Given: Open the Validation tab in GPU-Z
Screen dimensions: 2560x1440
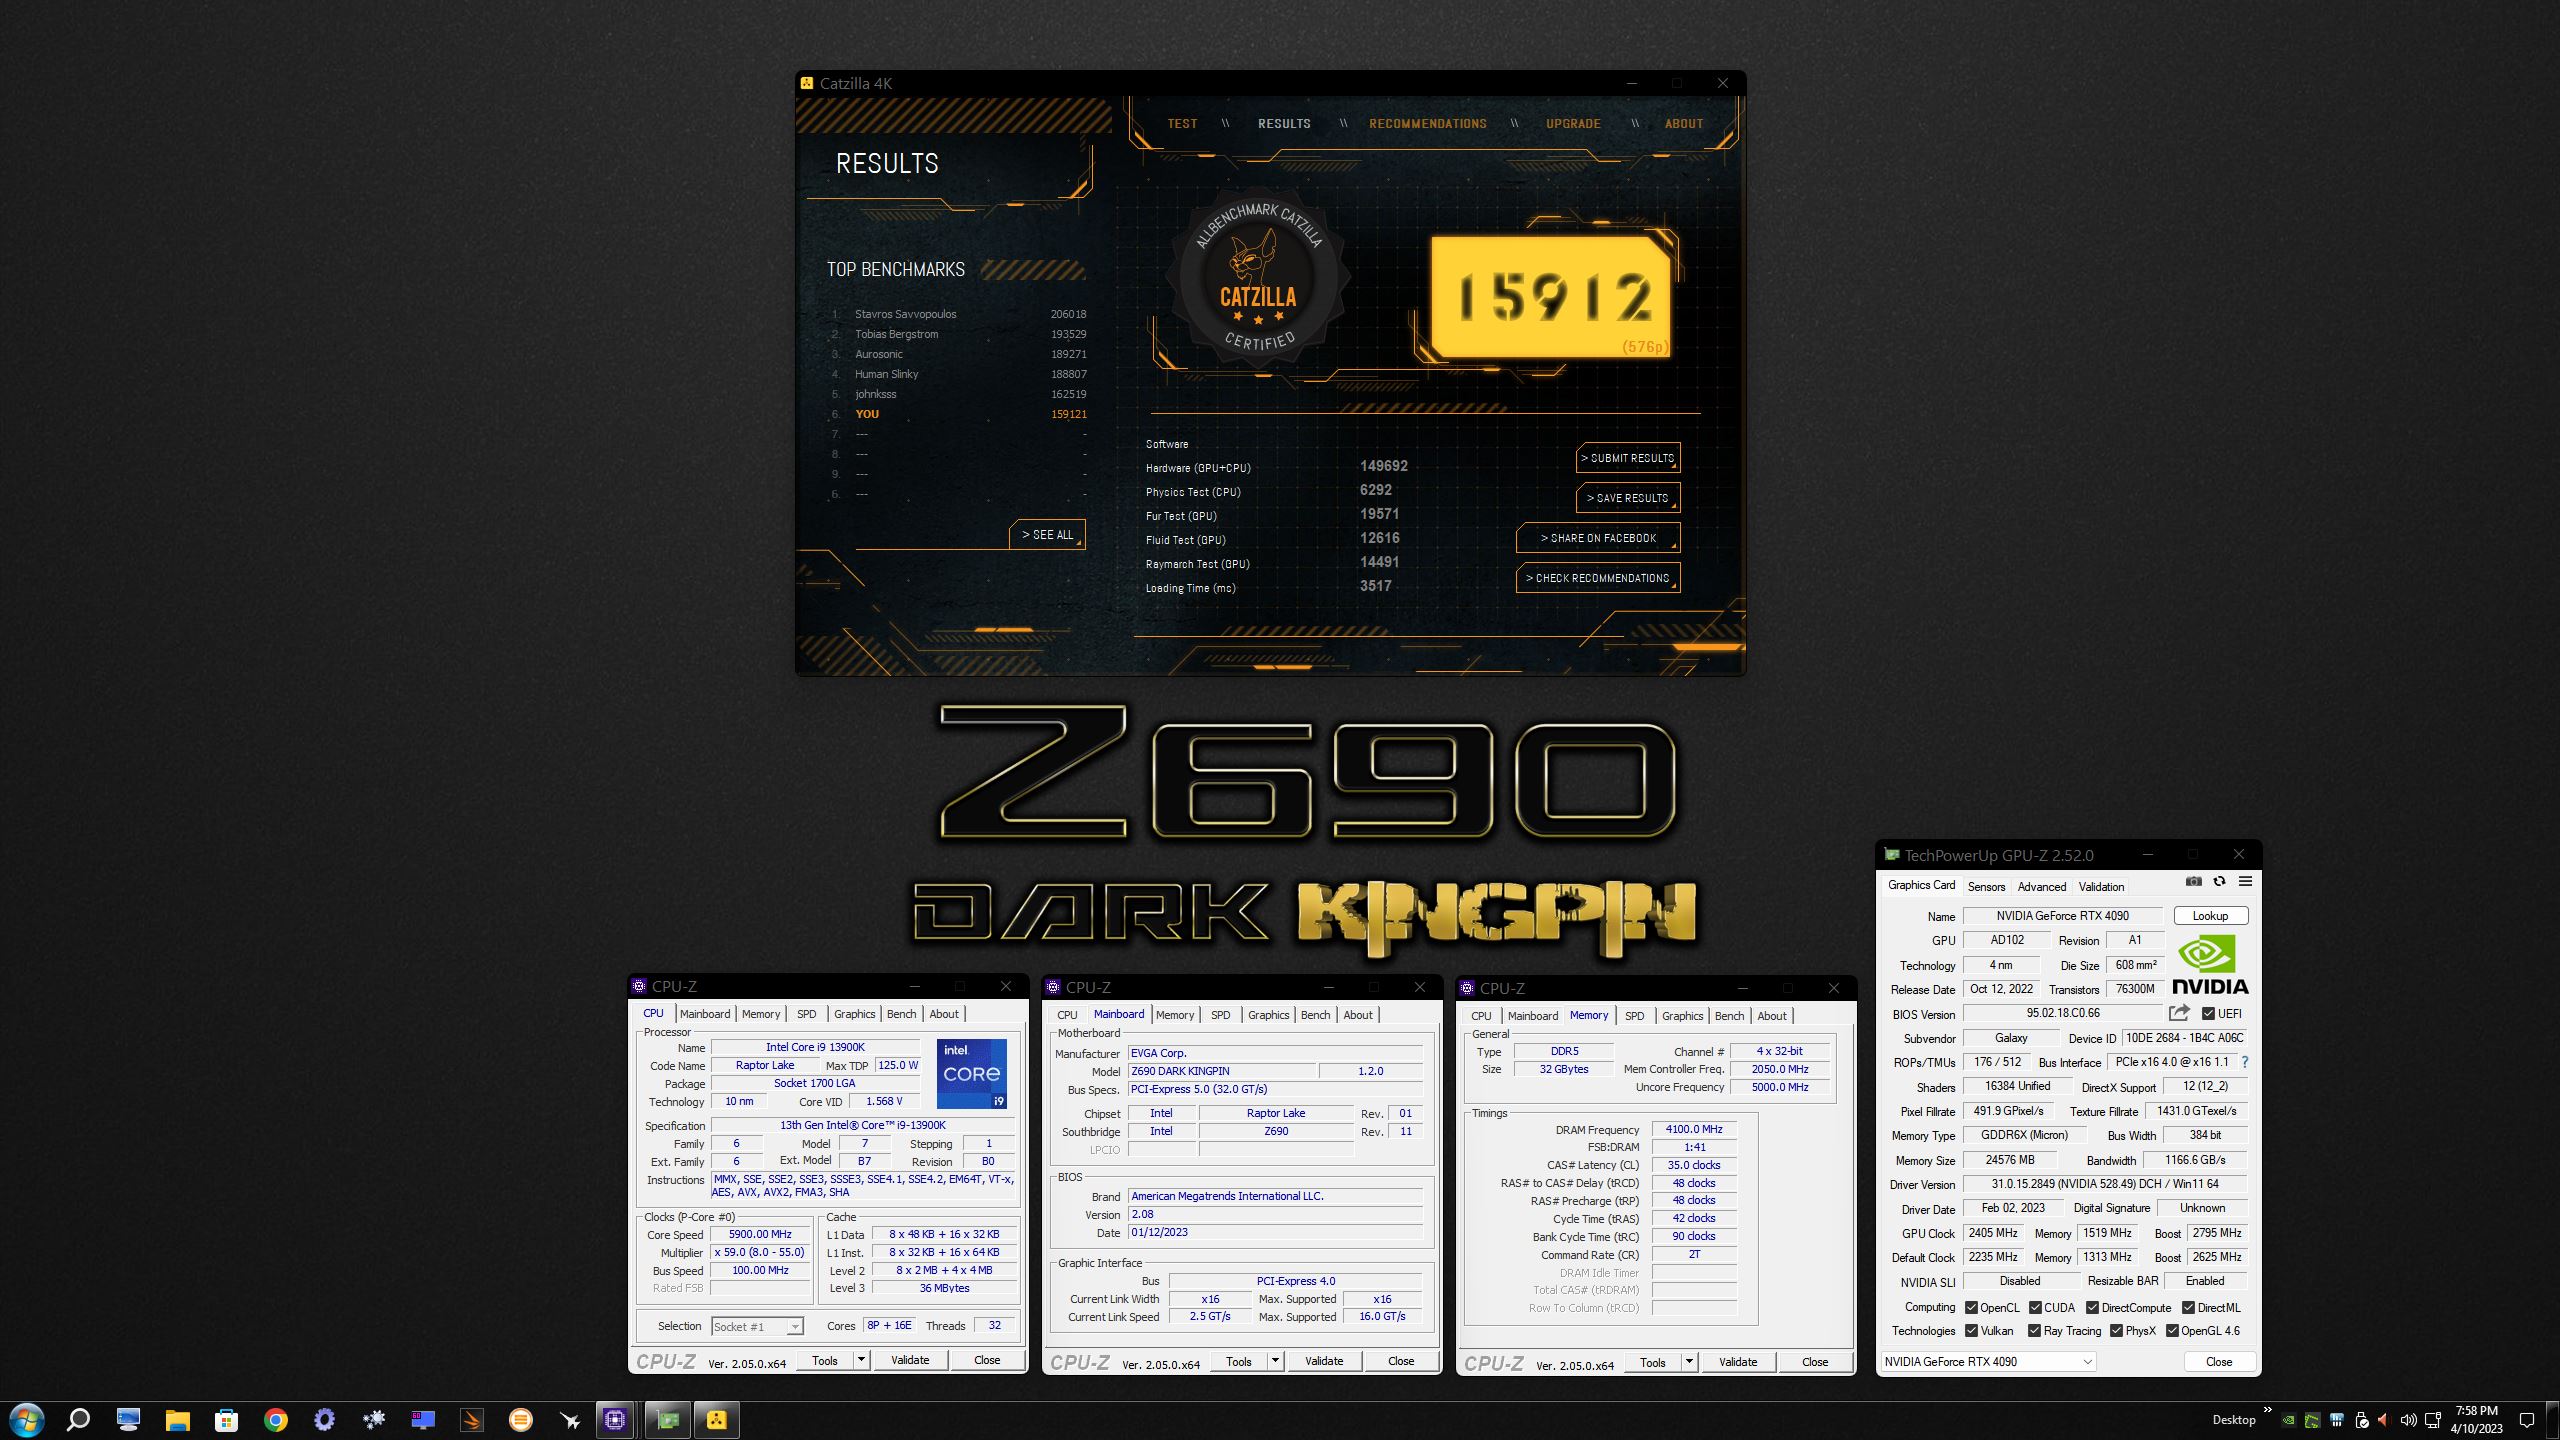Looking at the screenshot, I should pos(2101,886).
